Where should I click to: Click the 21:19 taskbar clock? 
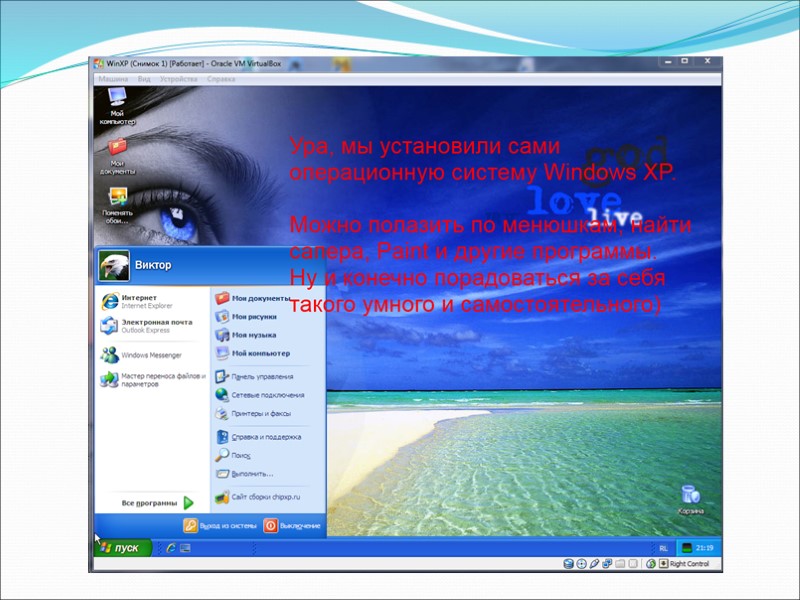coord(705,548)
